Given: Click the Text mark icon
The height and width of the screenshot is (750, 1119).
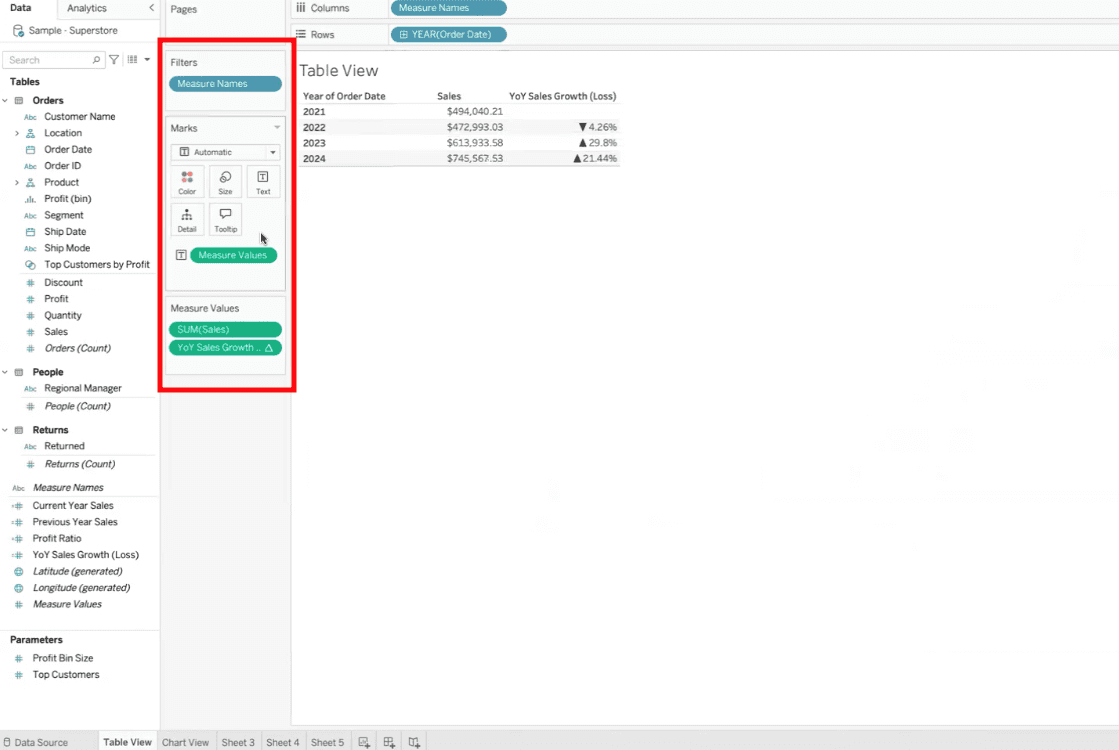Looking at the screenshot, I should [263, 181].
